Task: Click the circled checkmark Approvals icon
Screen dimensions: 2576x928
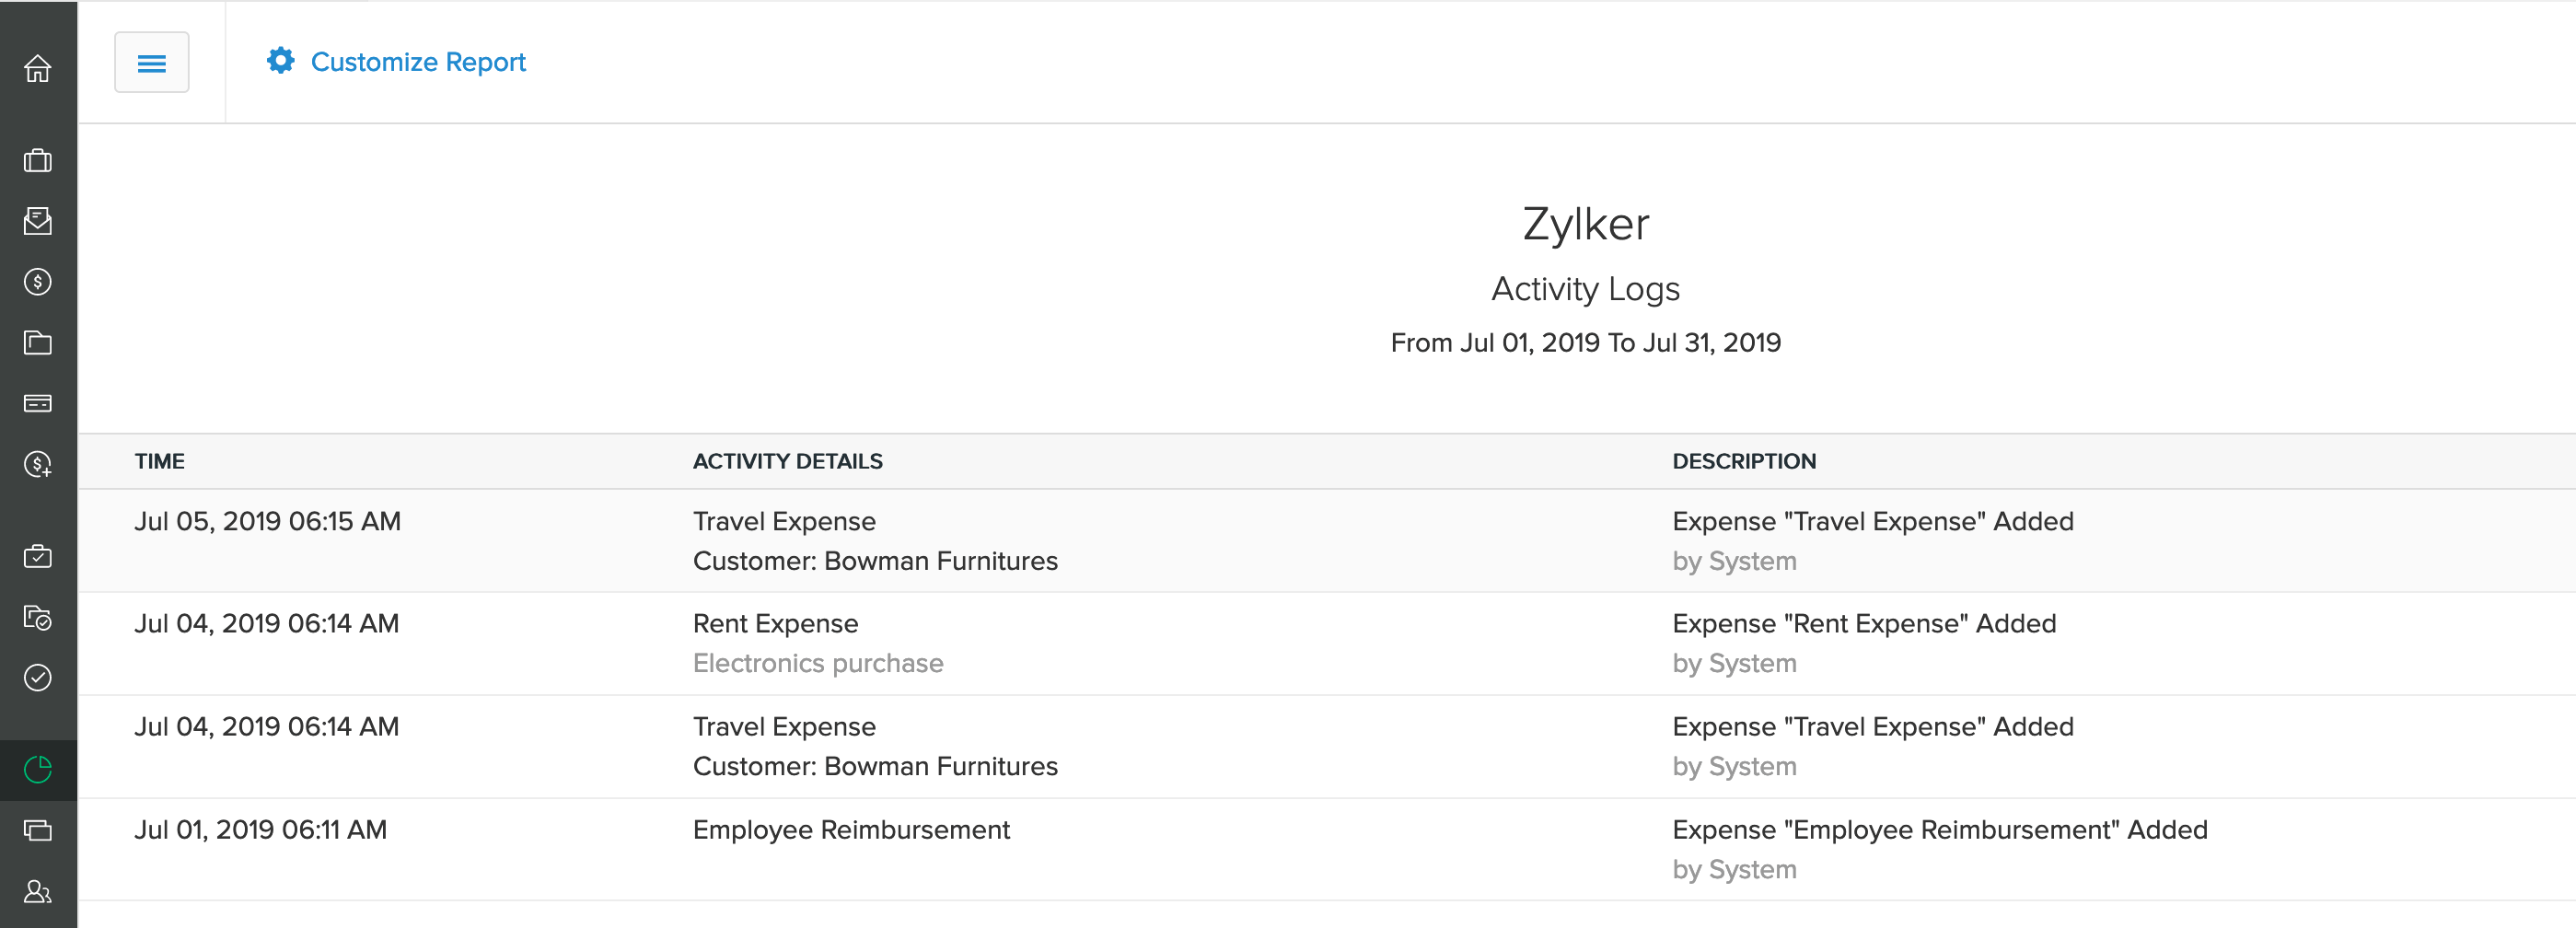Action: point(38,678)
